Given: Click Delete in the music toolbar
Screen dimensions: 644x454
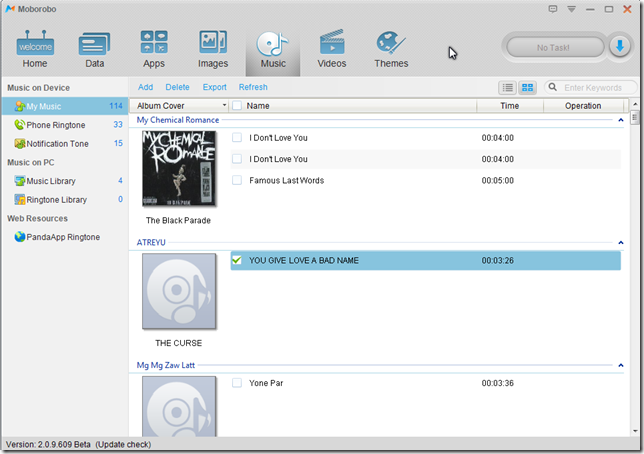Looking at the screenshot, I should click(177, 87).
